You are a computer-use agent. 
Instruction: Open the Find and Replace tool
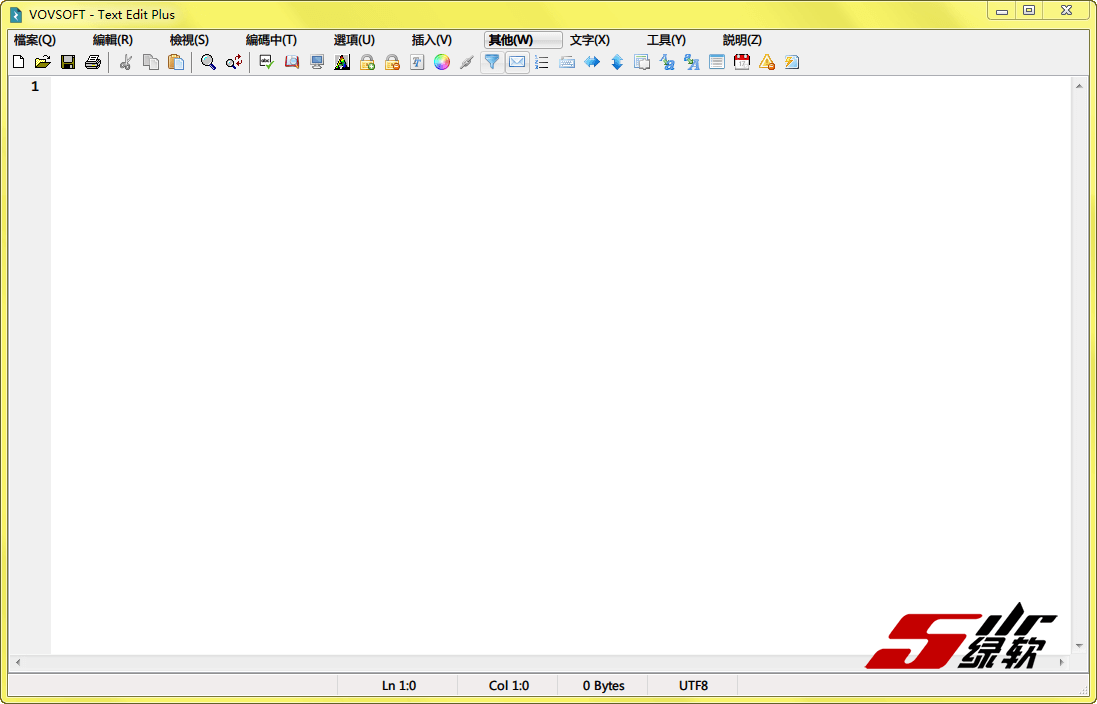[233, 62]
